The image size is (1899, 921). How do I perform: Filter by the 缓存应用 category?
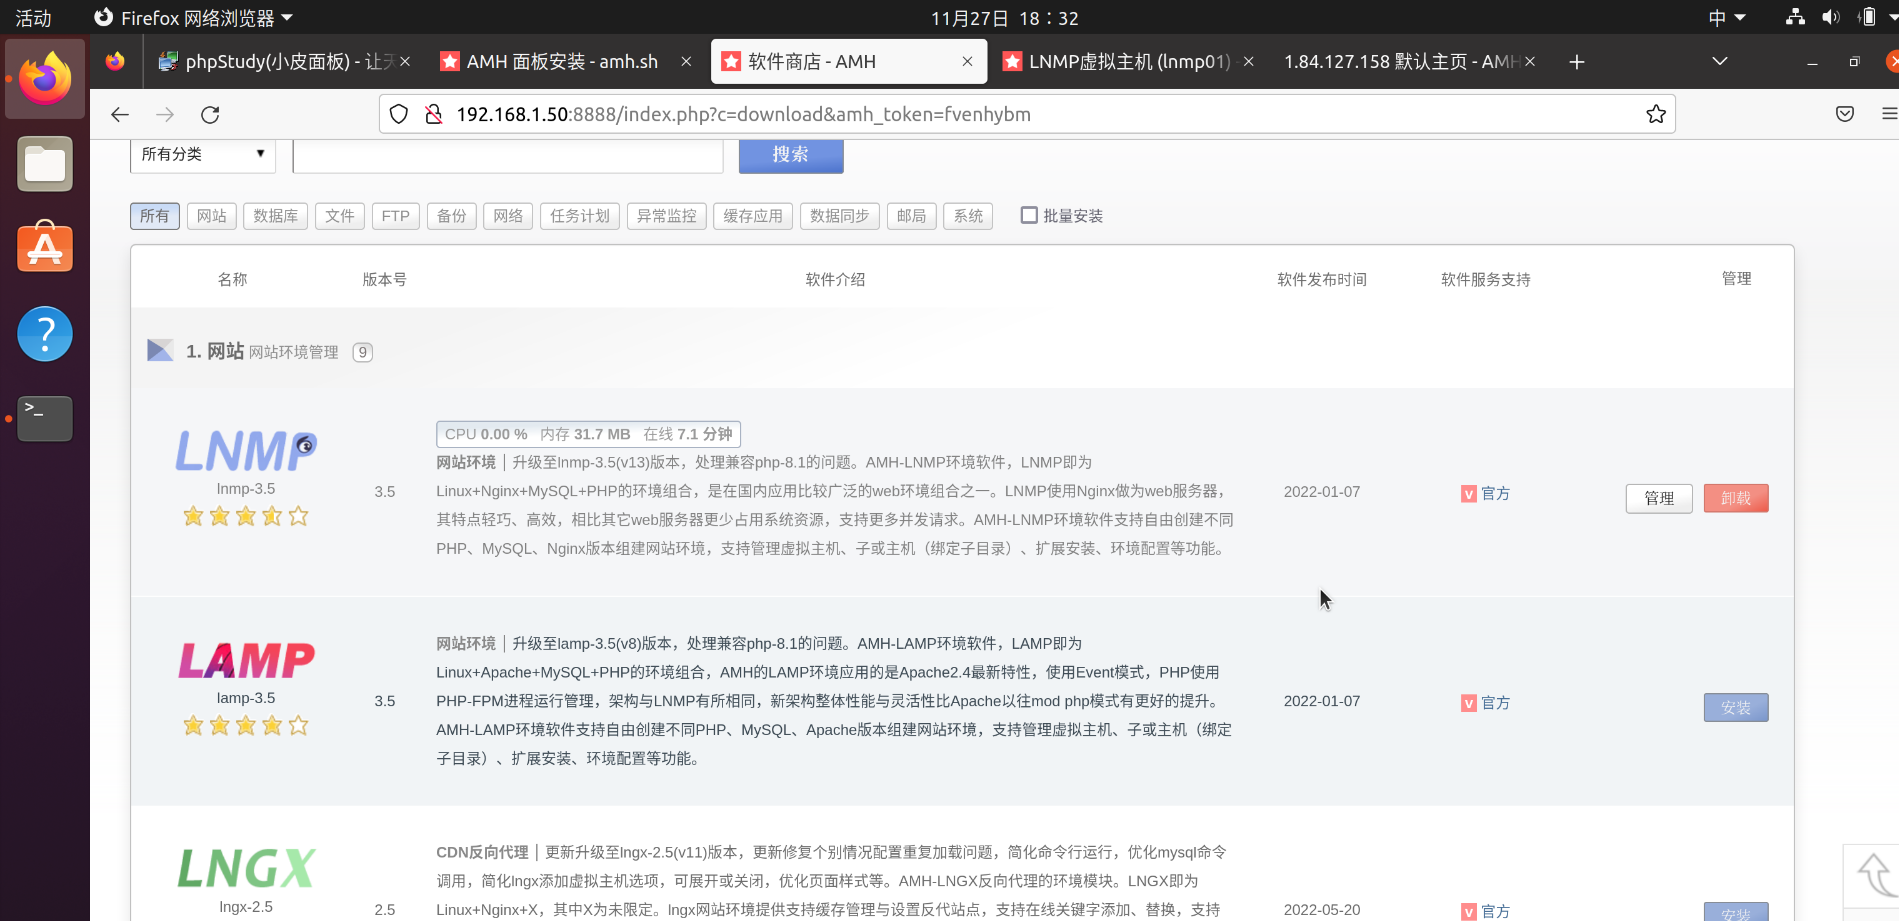tap(753, 216)
